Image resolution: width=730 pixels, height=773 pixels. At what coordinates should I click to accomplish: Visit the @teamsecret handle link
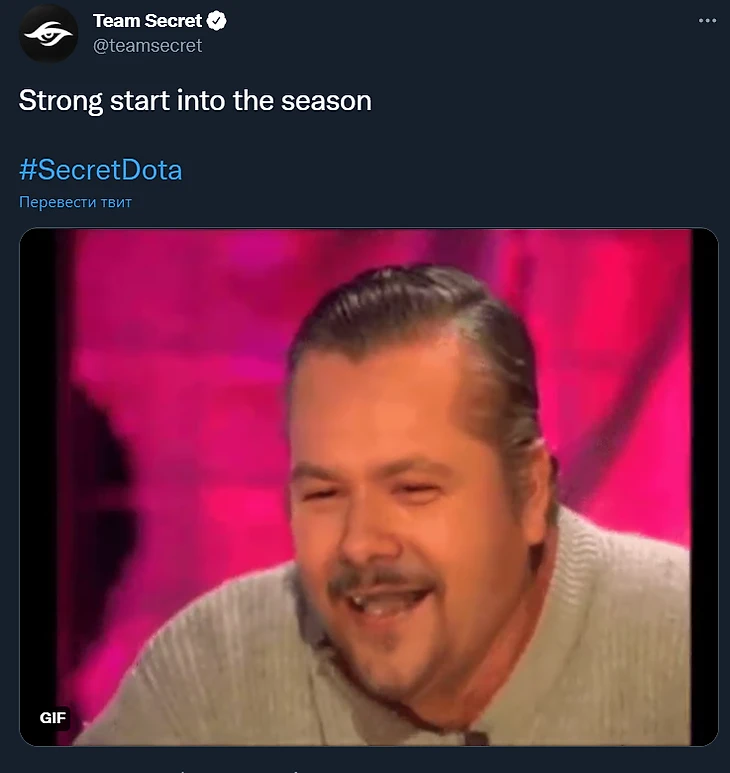click(x=147, y=45)
